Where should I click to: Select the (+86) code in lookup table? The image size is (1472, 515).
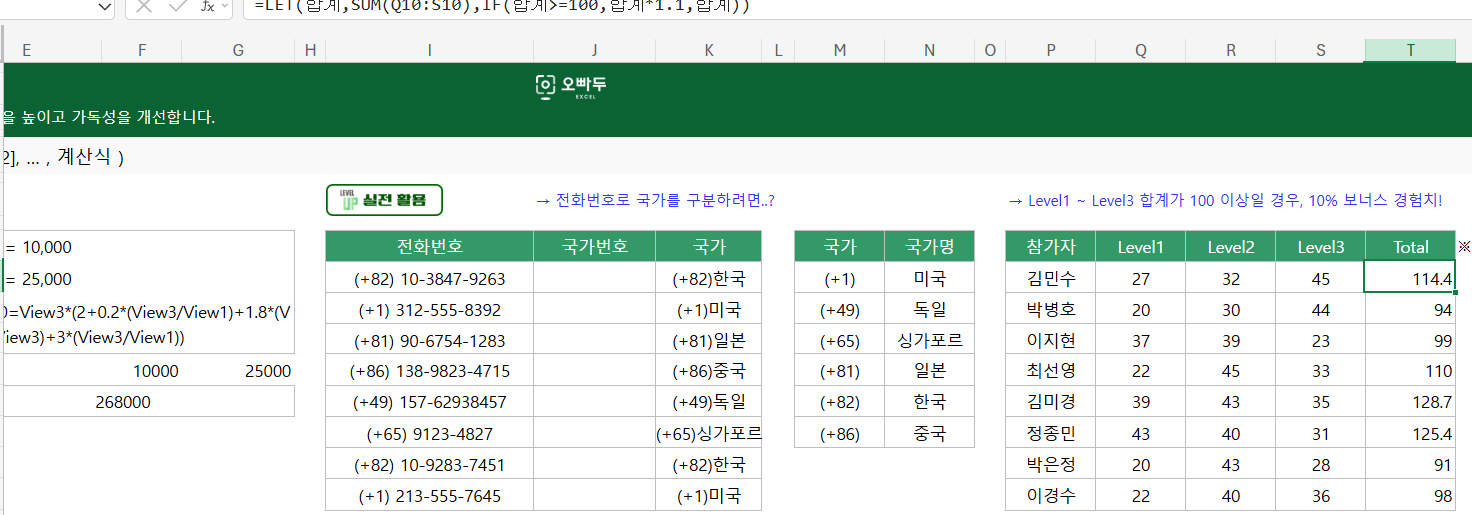(840, 434)
